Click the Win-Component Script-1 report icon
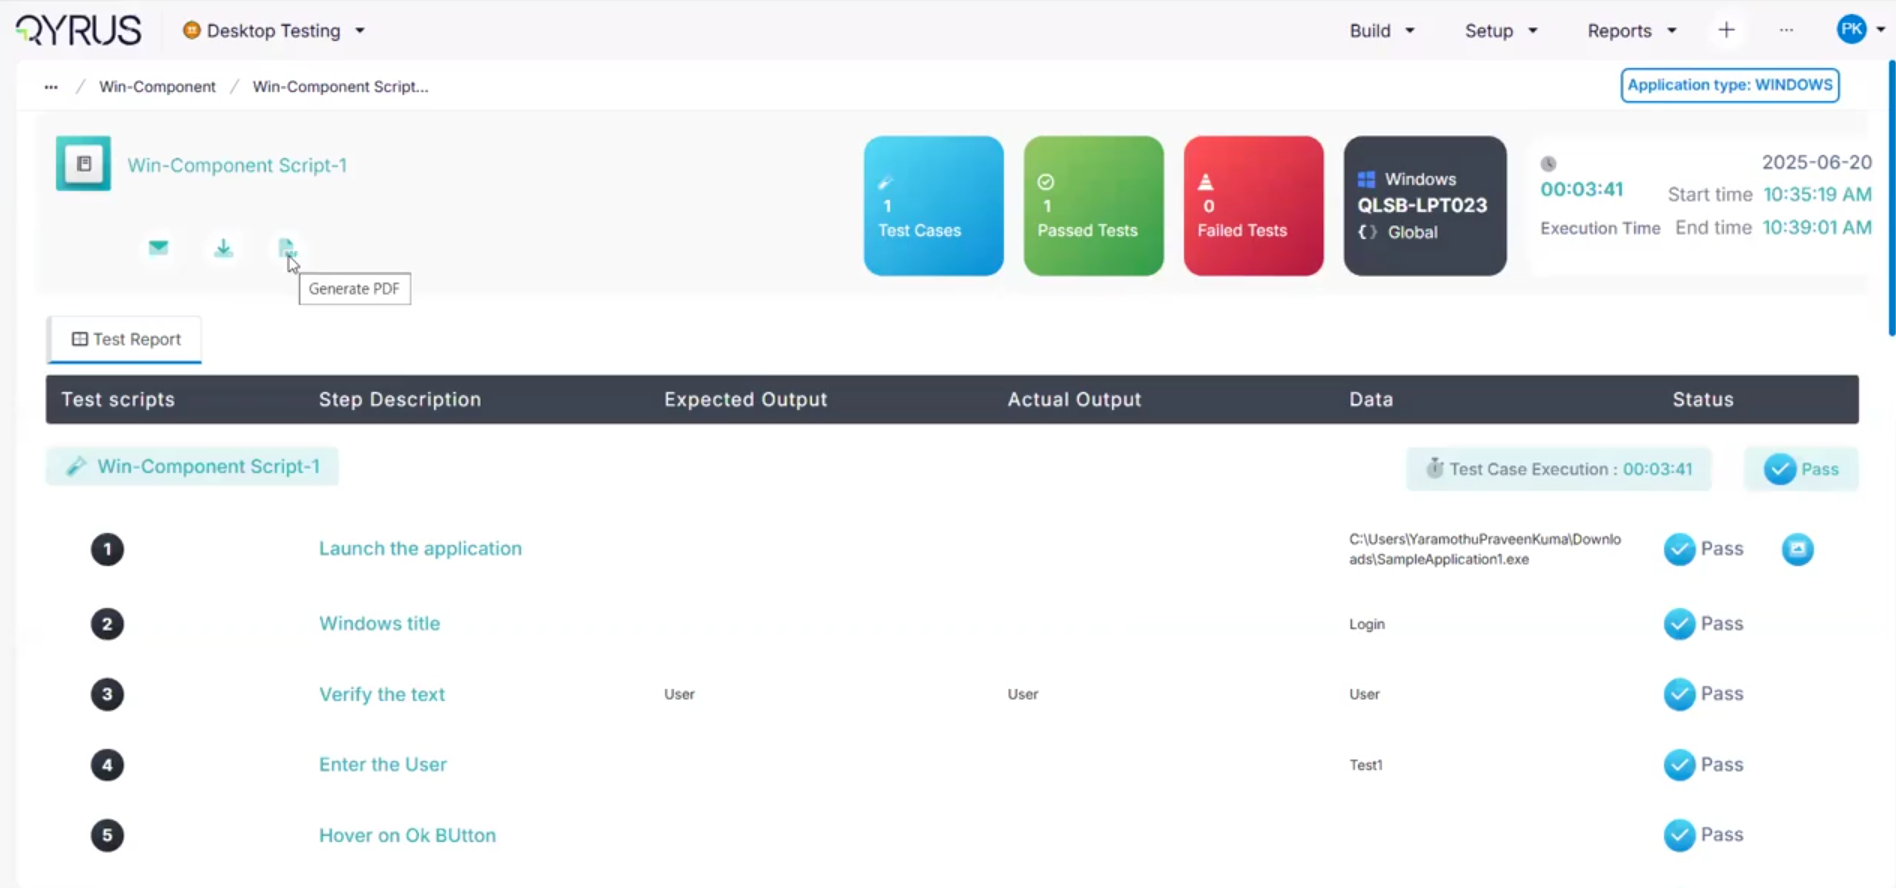This screenshot has width=1896, height=888. (x=83, y=164)
